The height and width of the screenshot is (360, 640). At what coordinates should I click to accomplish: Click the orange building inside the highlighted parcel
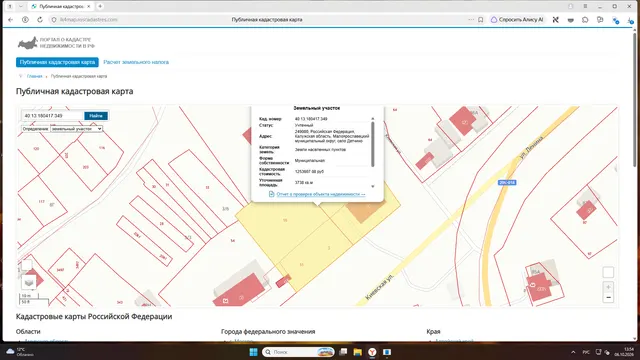click(364, 210)
